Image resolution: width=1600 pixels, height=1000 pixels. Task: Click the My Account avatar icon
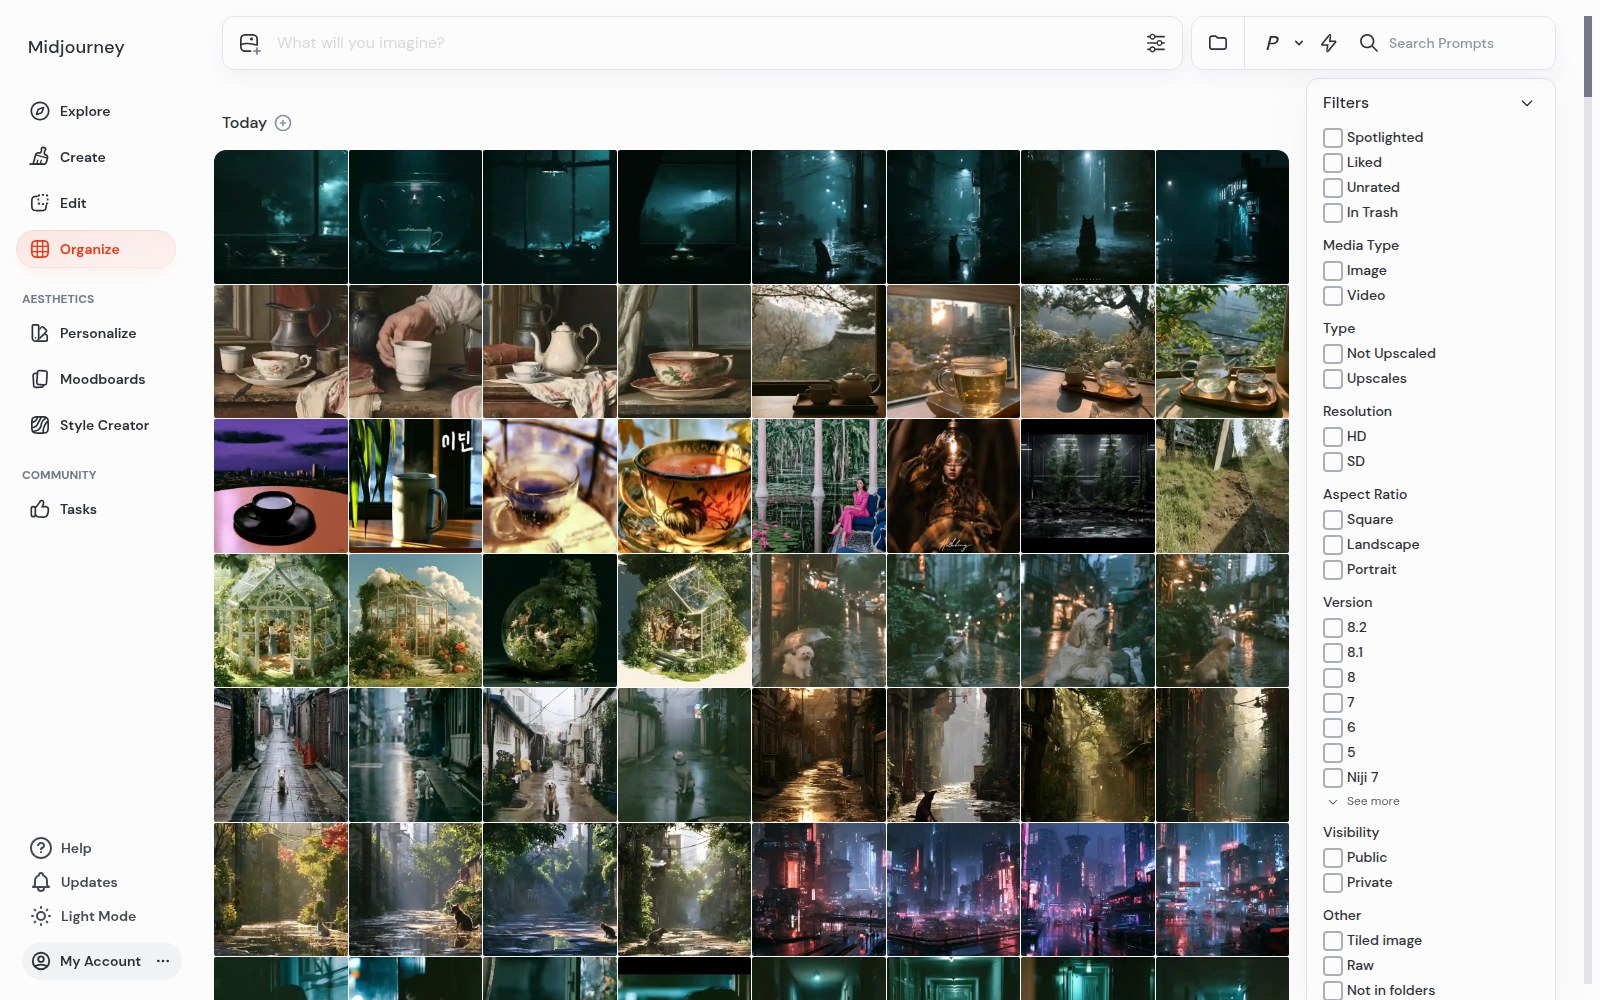click(41, 961)
